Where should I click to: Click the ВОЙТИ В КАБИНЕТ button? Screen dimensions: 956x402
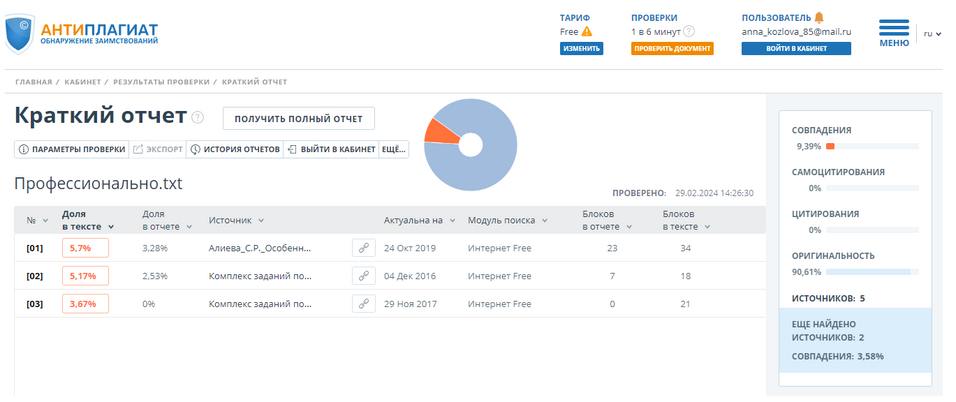click(x=796, y=49)
